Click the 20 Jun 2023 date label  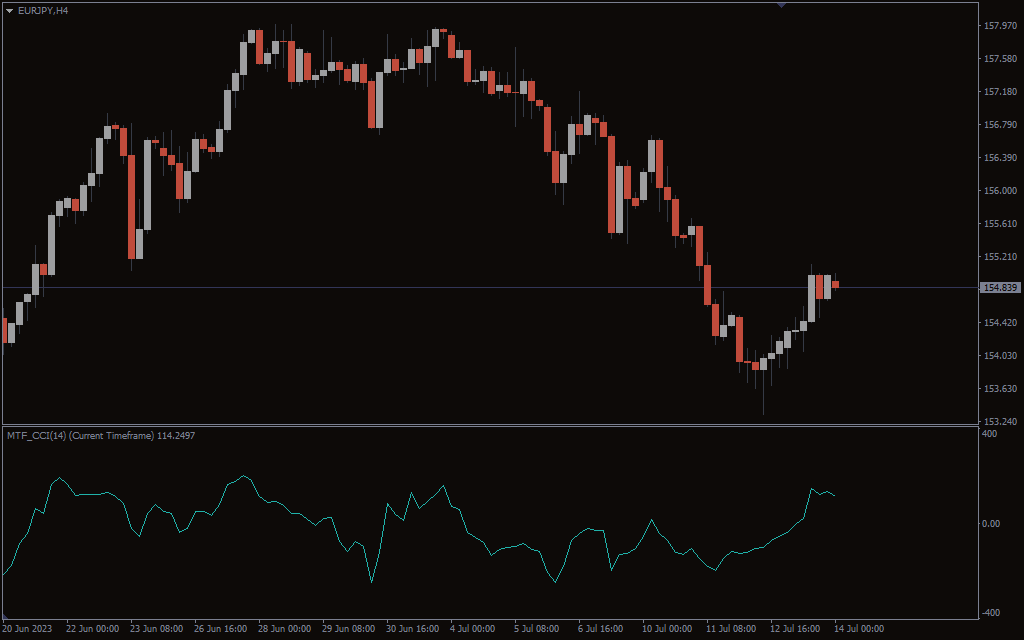pos(27,629)
